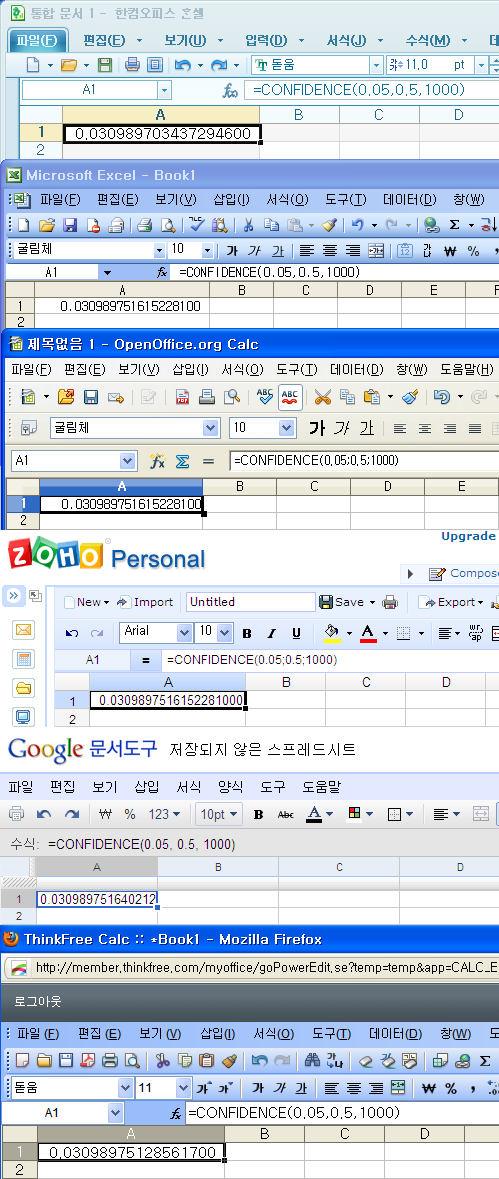Click the New button in Zoho toolbar
The image size is (499, 1179).
click(86, 602)
